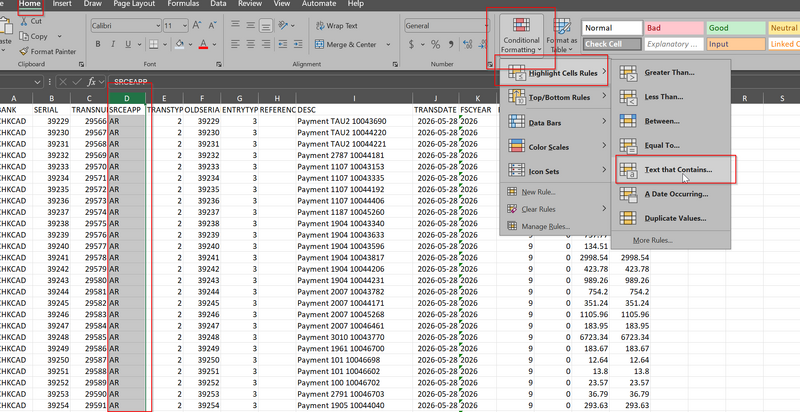
Task: Apply Comma Style
Action: (x=451, y=44)
